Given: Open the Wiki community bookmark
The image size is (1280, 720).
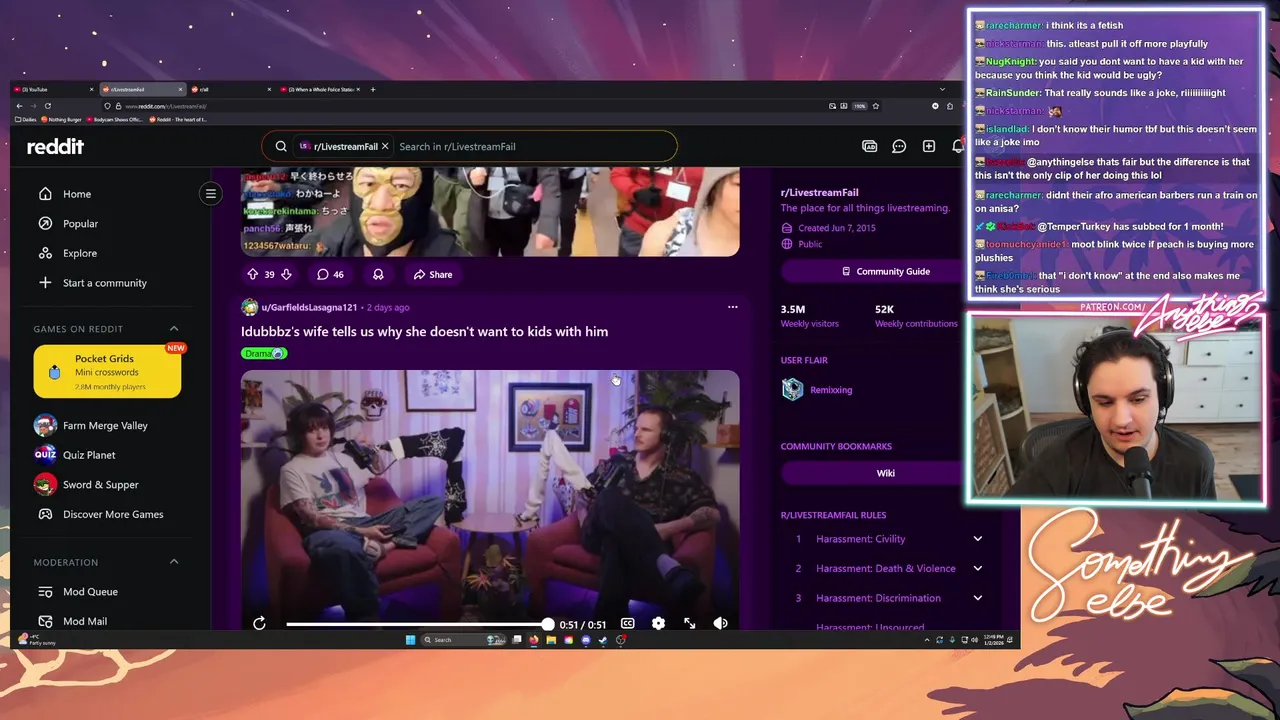Looking at the screenshot, I should [x=885, y=473].
